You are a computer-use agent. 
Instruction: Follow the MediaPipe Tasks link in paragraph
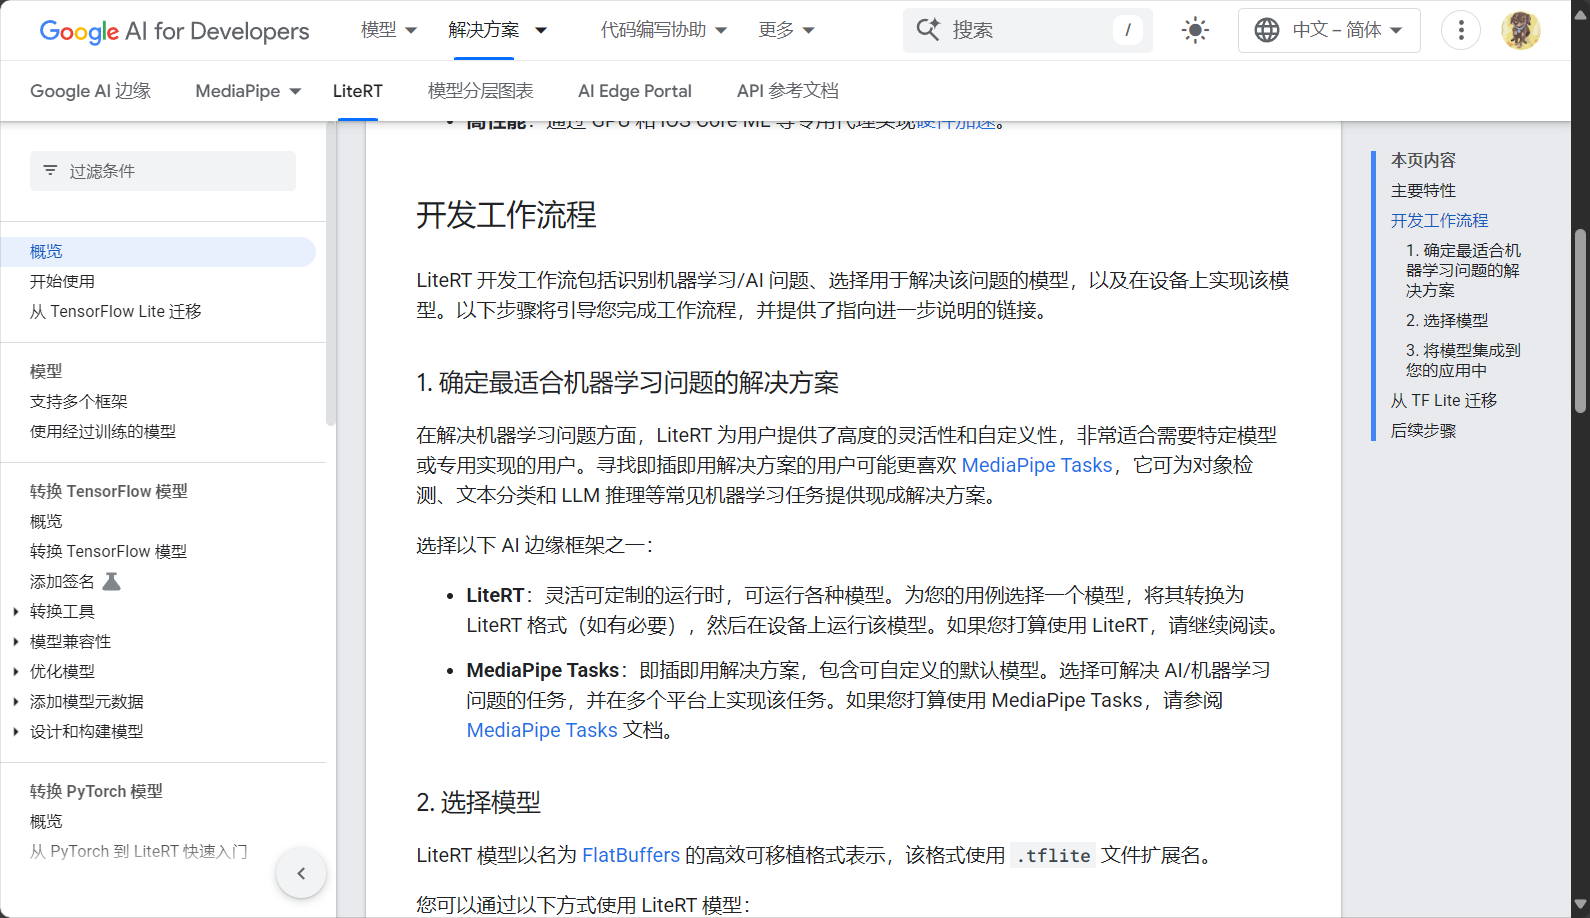click(1037, 465)
